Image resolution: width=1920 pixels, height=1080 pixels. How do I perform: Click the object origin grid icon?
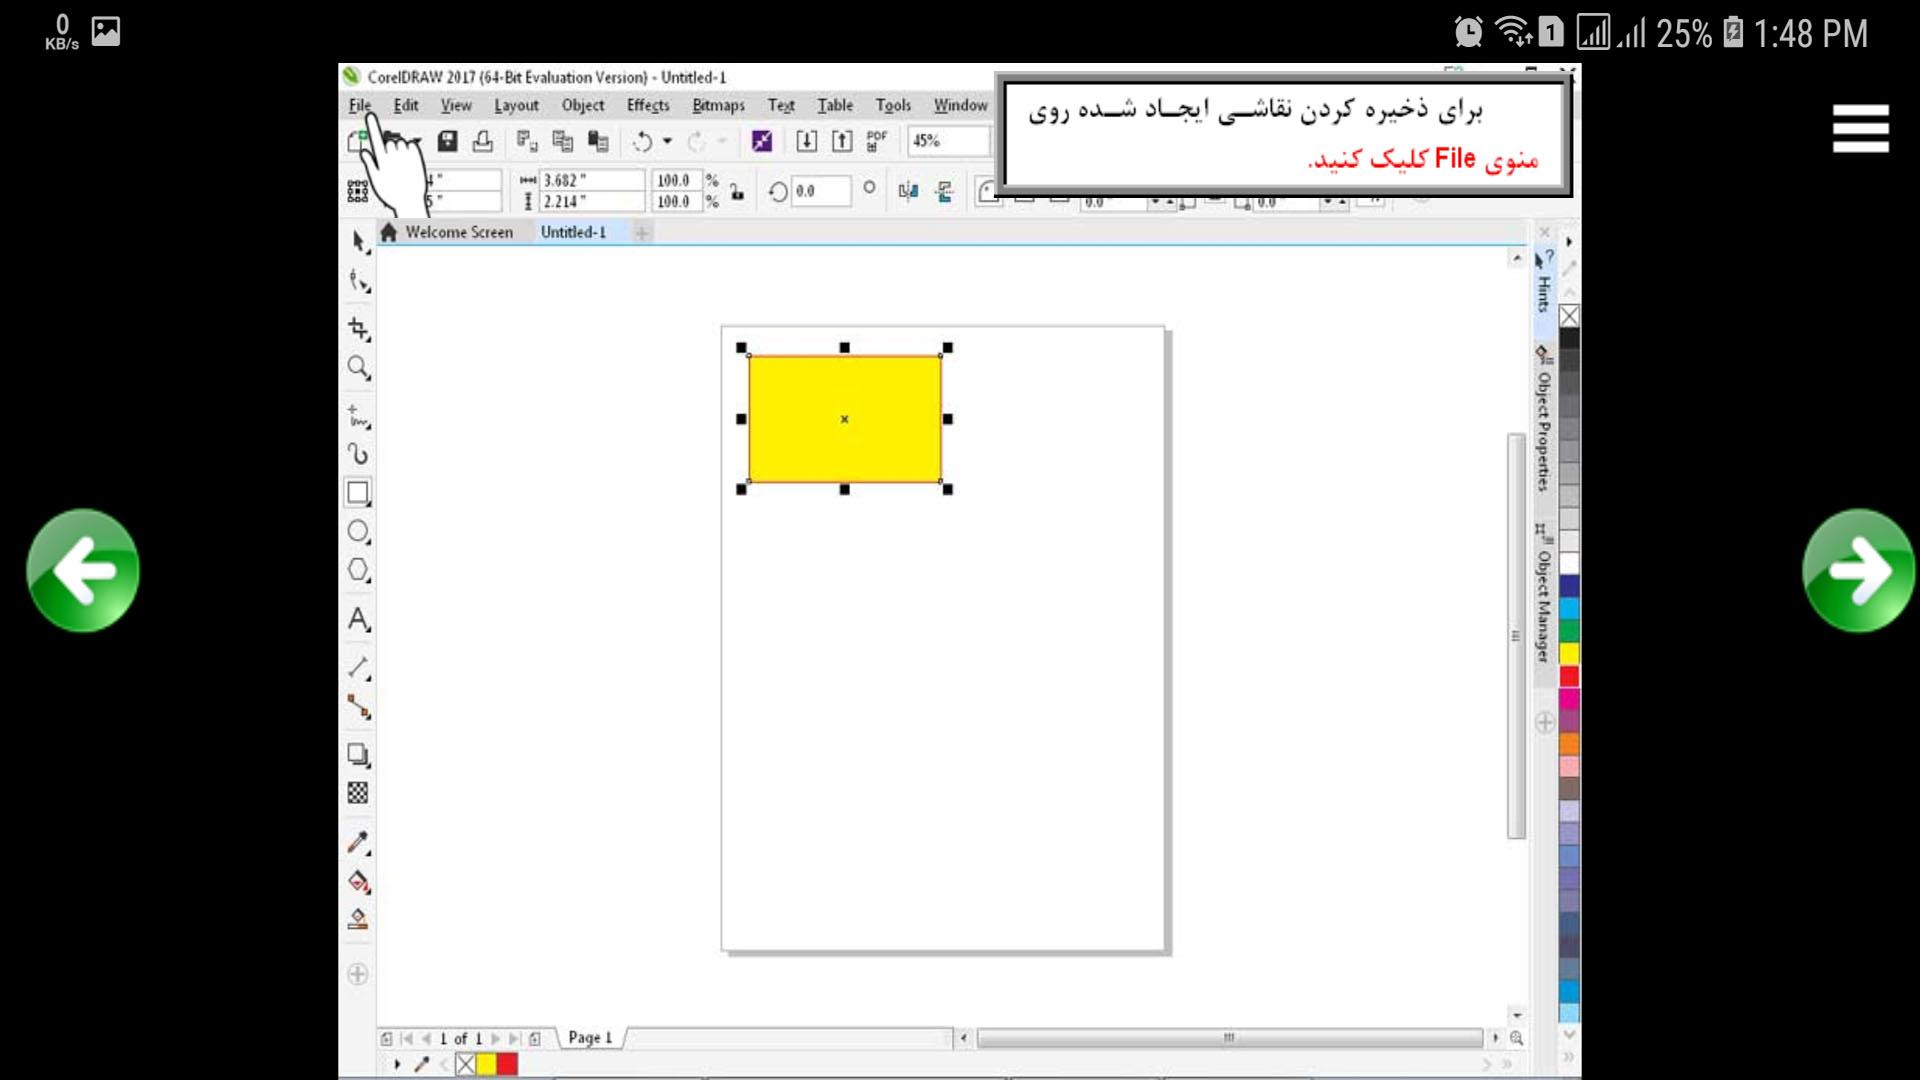point(358,191)
